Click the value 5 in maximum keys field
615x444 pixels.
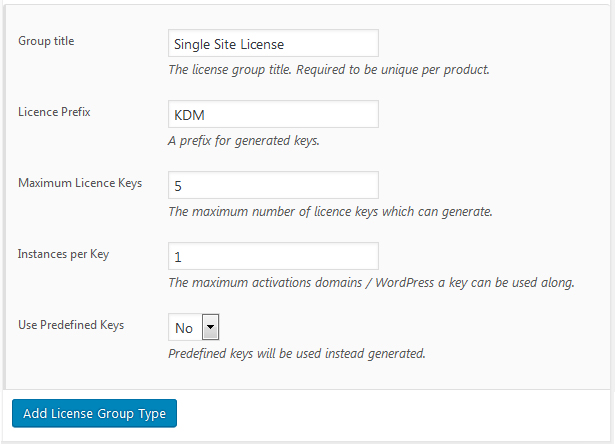coord(178,186)
